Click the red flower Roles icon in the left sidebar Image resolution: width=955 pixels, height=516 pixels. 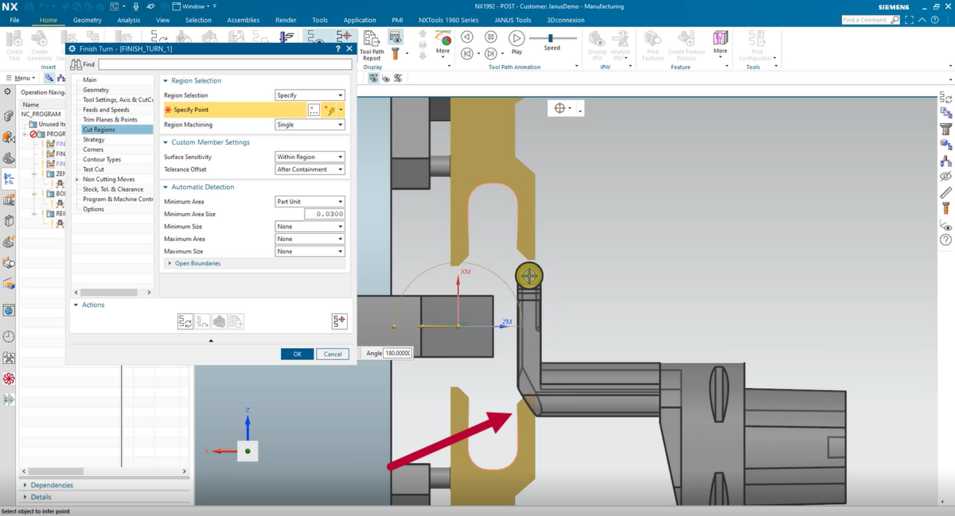tap(9, 378)
